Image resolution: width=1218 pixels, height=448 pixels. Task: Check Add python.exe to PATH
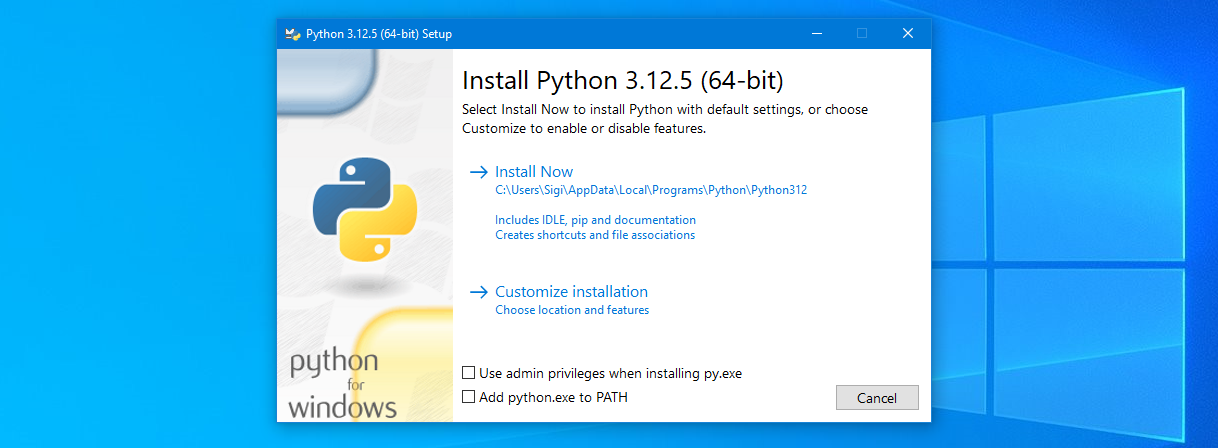[468, 397]
